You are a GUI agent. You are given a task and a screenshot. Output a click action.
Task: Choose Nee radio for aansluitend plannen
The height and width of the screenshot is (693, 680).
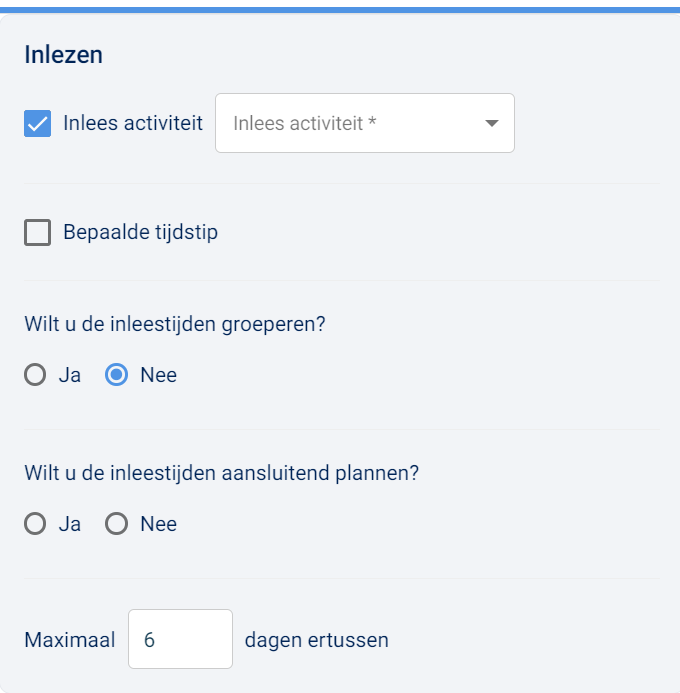tap(117, 524)
